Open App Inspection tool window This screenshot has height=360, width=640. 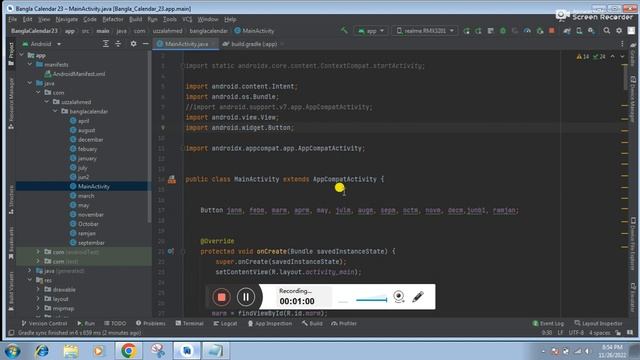270,323
